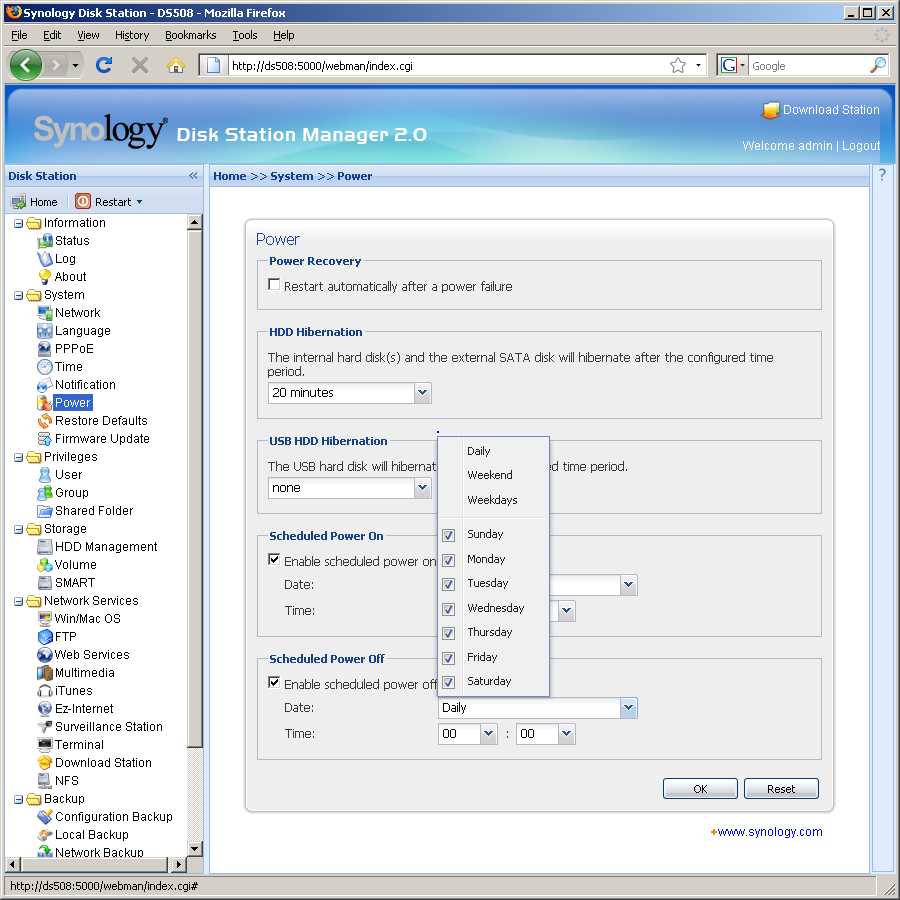Open the help question mark icon

tap(882, 175)
